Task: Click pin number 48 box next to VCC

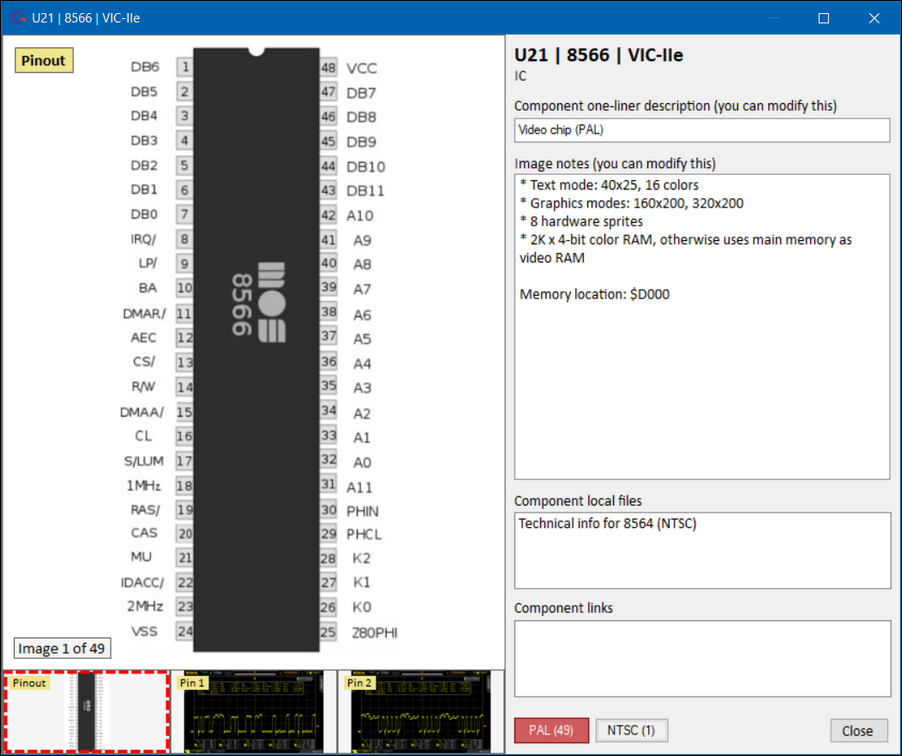Action: tap(328, 67)
